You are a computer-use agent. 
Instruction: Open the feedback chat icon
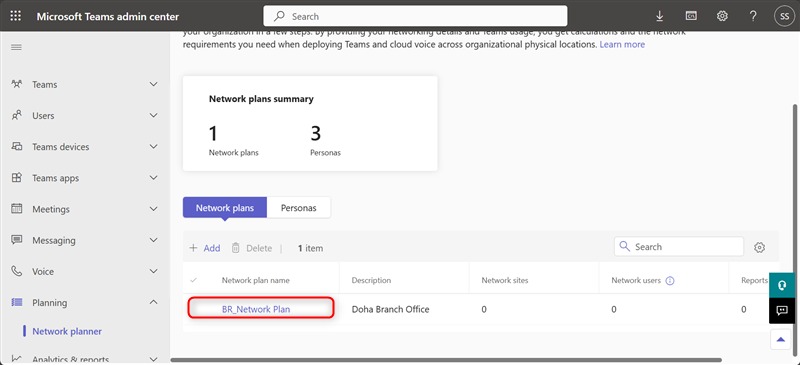pos(782,311)
